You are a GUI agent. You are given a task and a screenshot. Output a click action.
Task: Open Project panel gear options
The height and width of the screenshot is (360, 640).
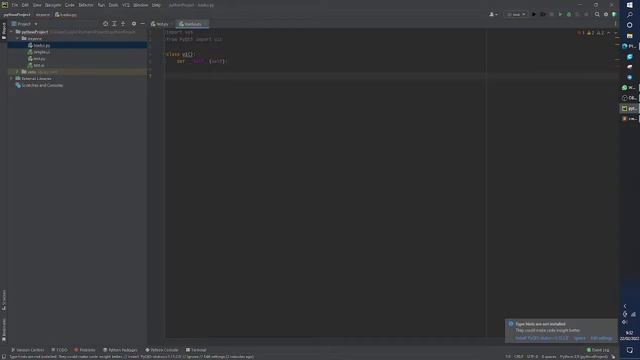pyautogui.click(x=134, y=24)
